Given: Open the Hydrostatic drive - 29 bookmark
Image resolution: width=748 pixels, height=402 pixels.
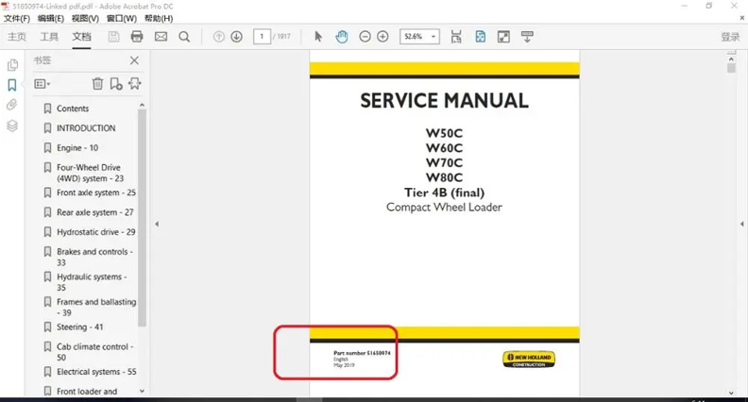Looking at the screenshot, I should click(96, 232).
